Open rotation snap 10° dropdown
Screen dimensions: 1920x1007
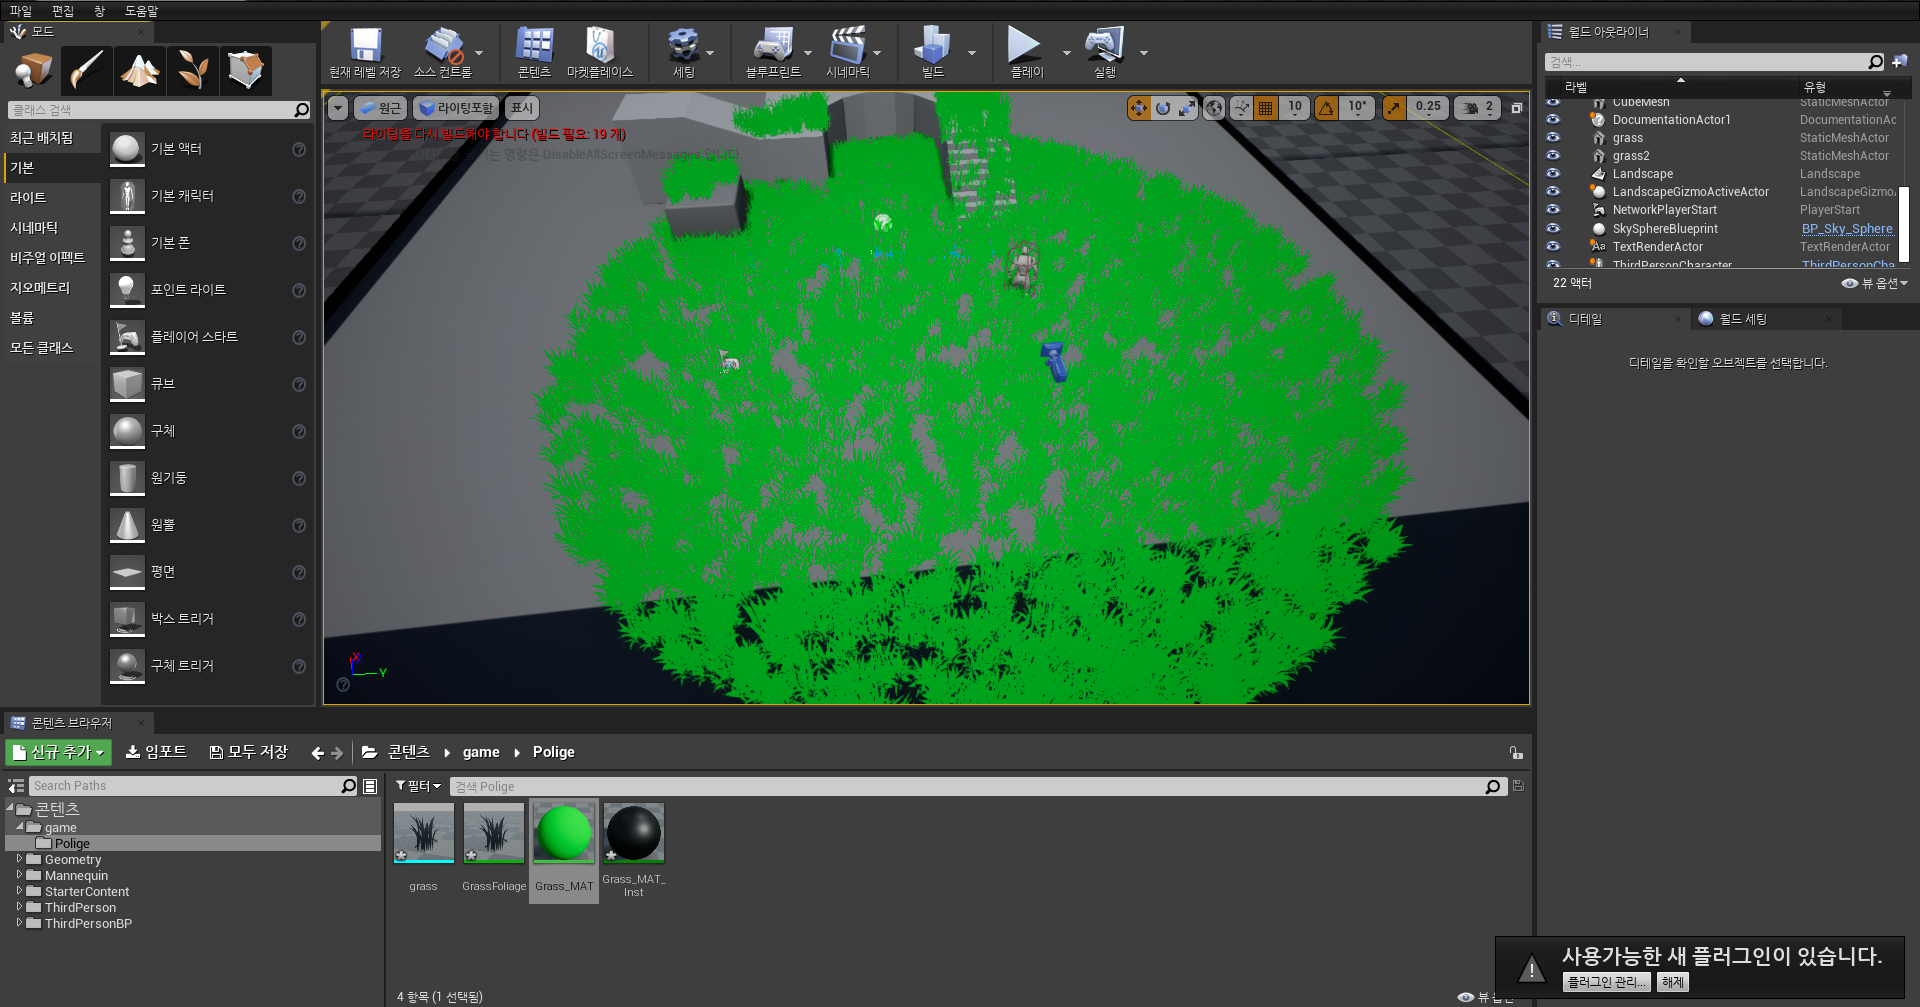click(x=1357, y=108)
